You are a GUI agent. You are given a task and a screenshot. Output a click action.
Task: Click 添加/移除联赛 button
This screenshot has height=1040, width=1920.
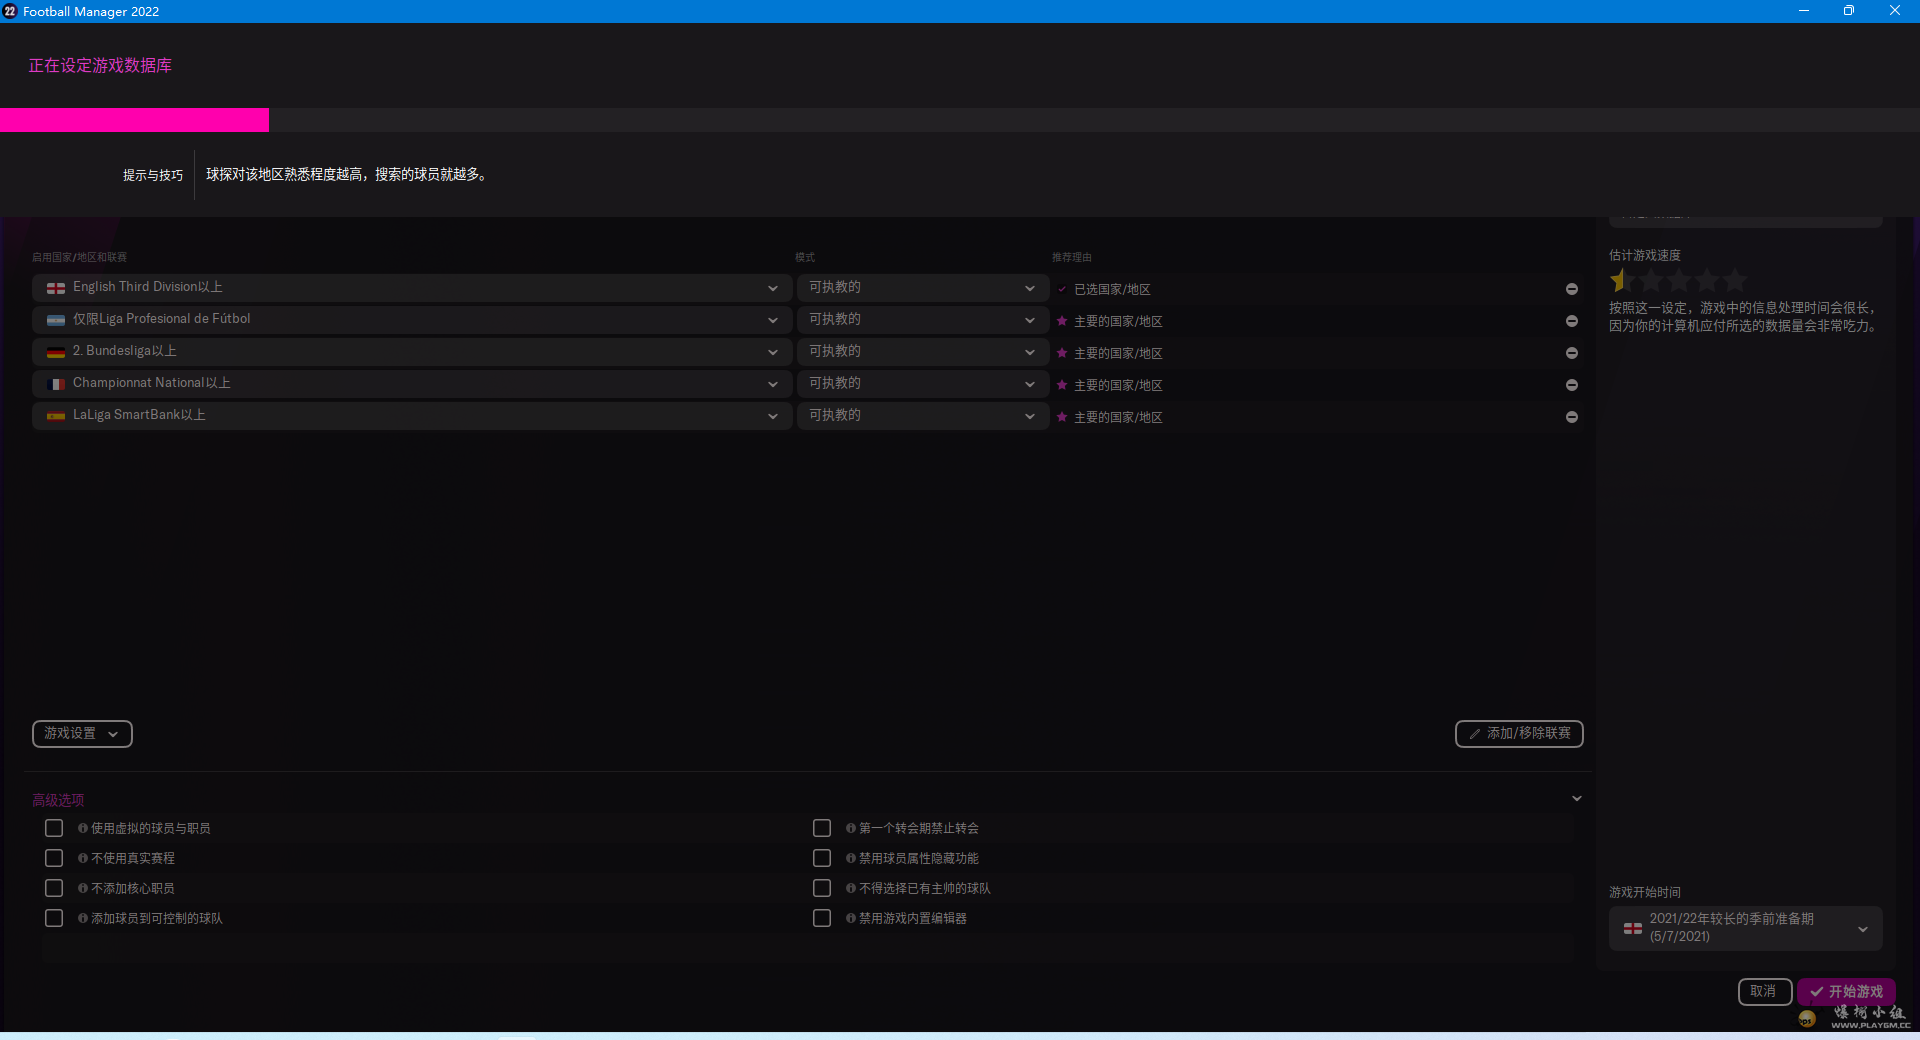(1519, 734)
